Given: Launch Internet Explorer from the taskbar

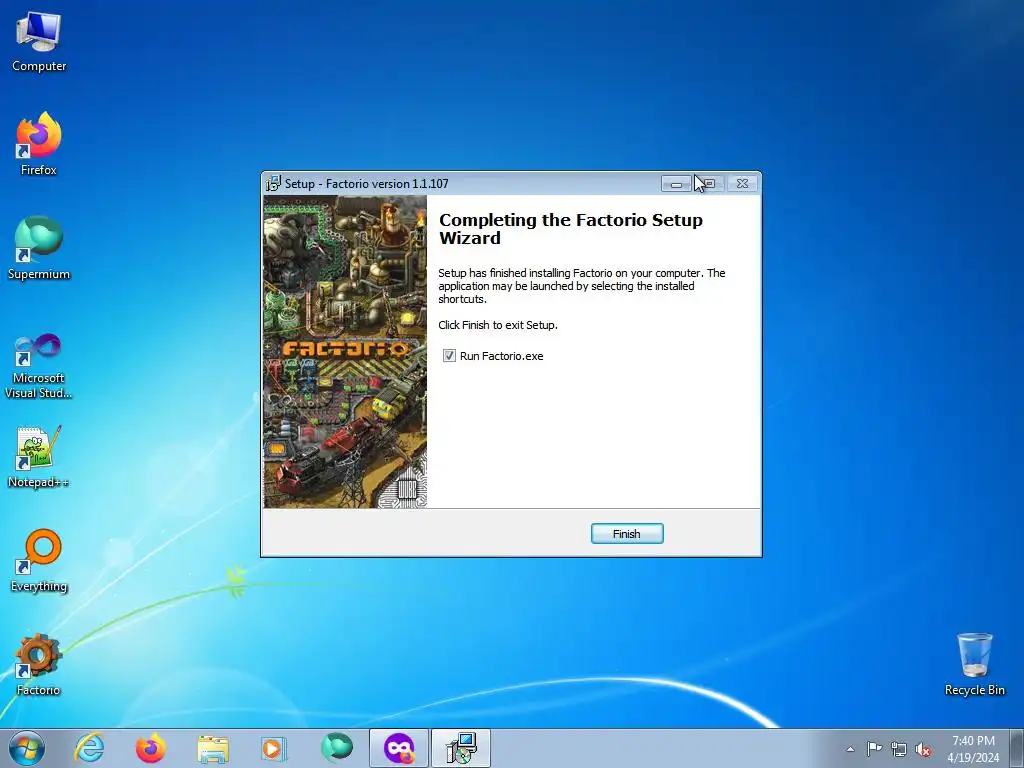Looking at the screenshot, I should tap(89, 748).
